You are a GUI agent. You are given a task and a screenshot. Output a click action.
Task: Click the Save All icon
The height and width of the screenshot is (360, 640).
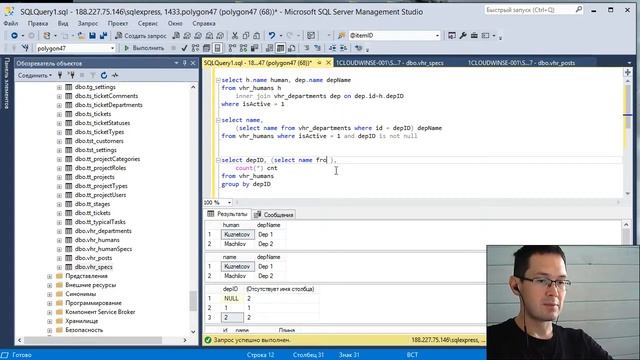[103, 36]
